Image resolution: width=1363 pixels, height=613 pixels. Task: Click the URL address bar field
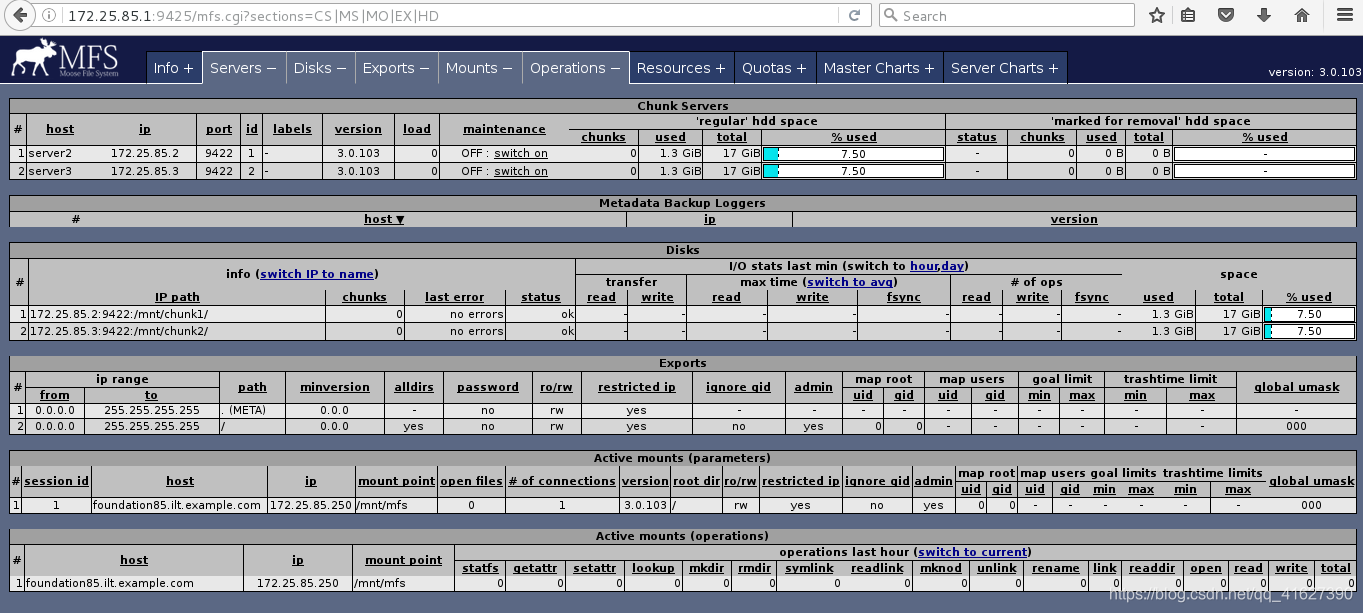click(450, 16)
